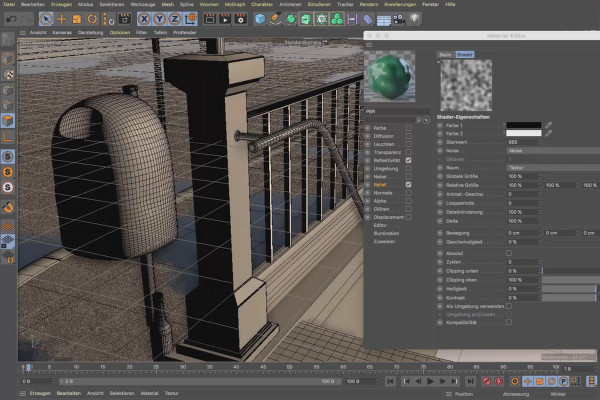Activate the Move tool cross icon

(61, 19)
